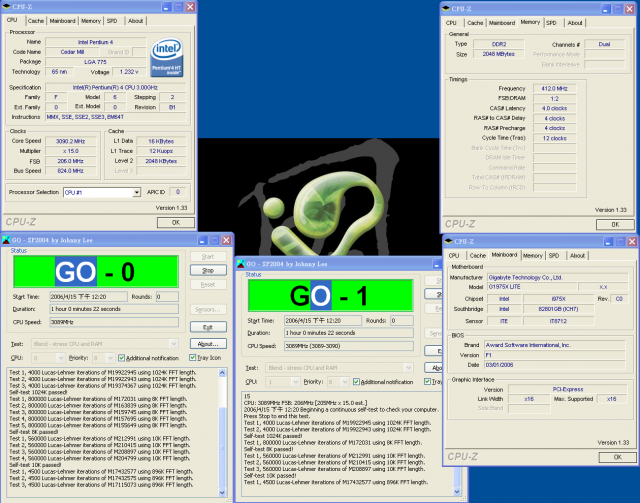This screenshot has width=640, height=503.
Task: Click CPU-Z title icon in CPU window
Action: coord(6,7)
